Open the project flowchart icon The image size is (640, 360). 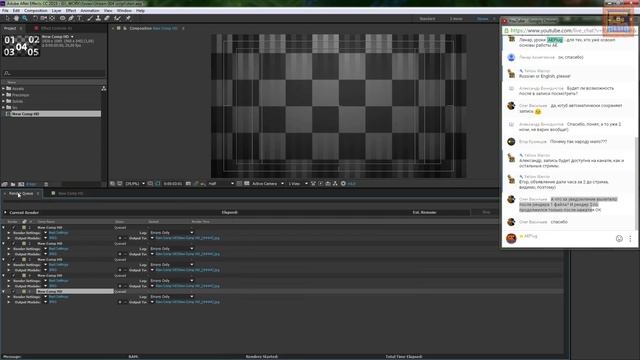click(x=104, y=88)
